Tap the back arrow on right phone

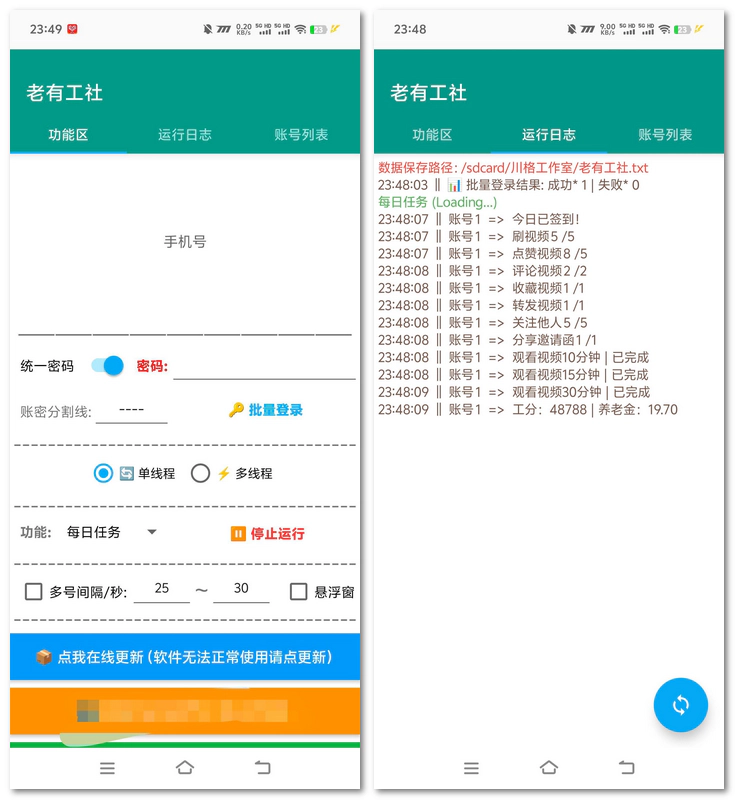click(x=626, y=768)
